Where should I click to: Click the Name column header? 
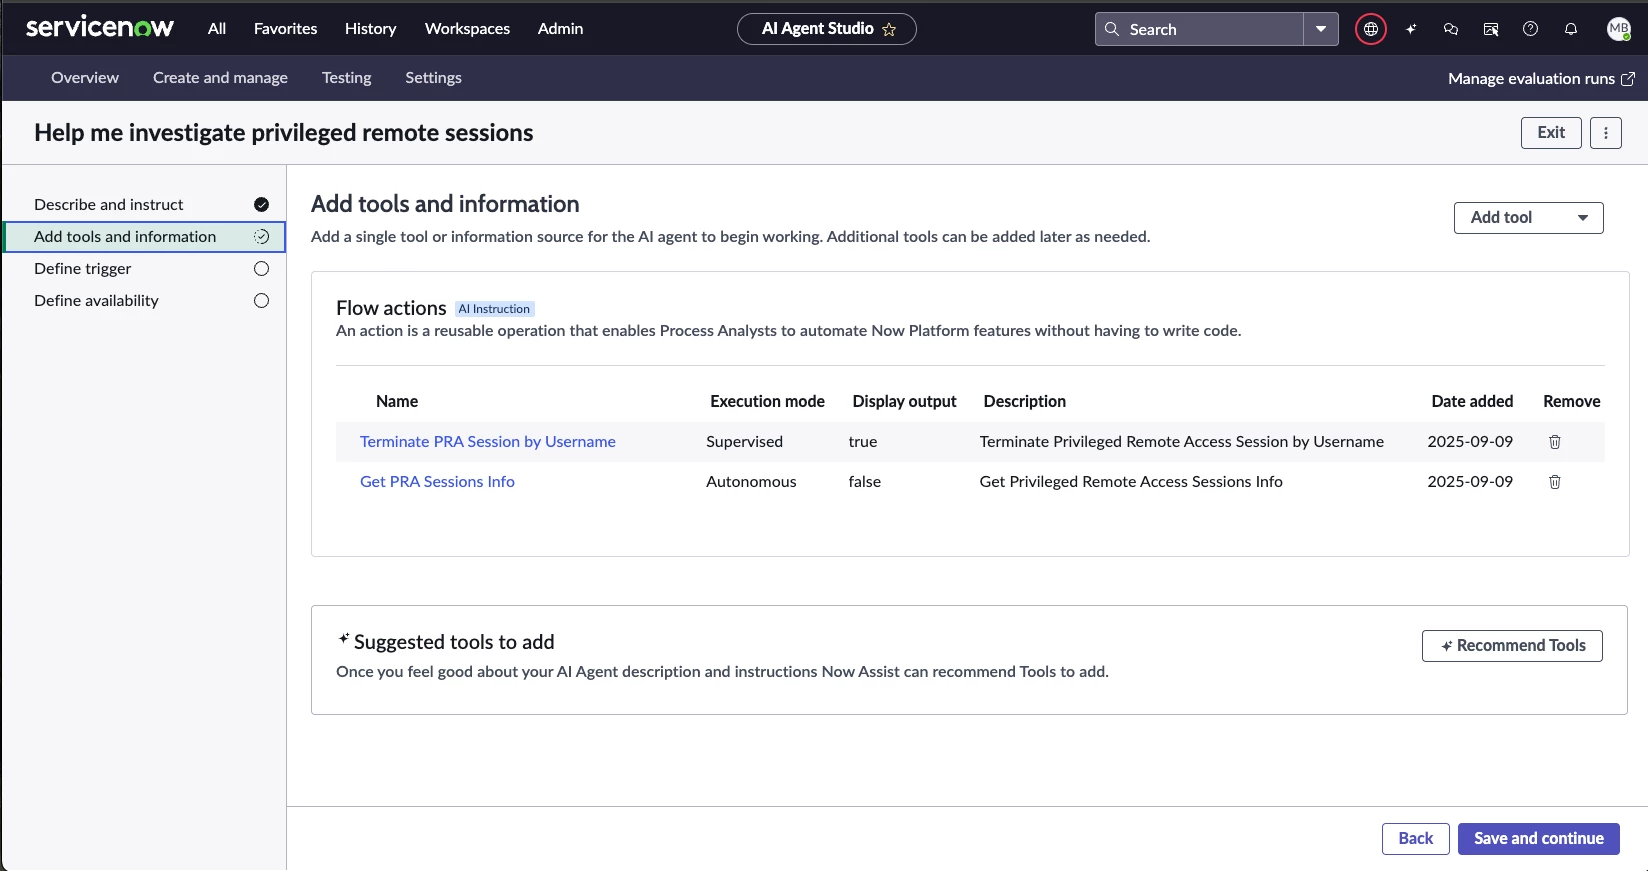click(397, 402)
